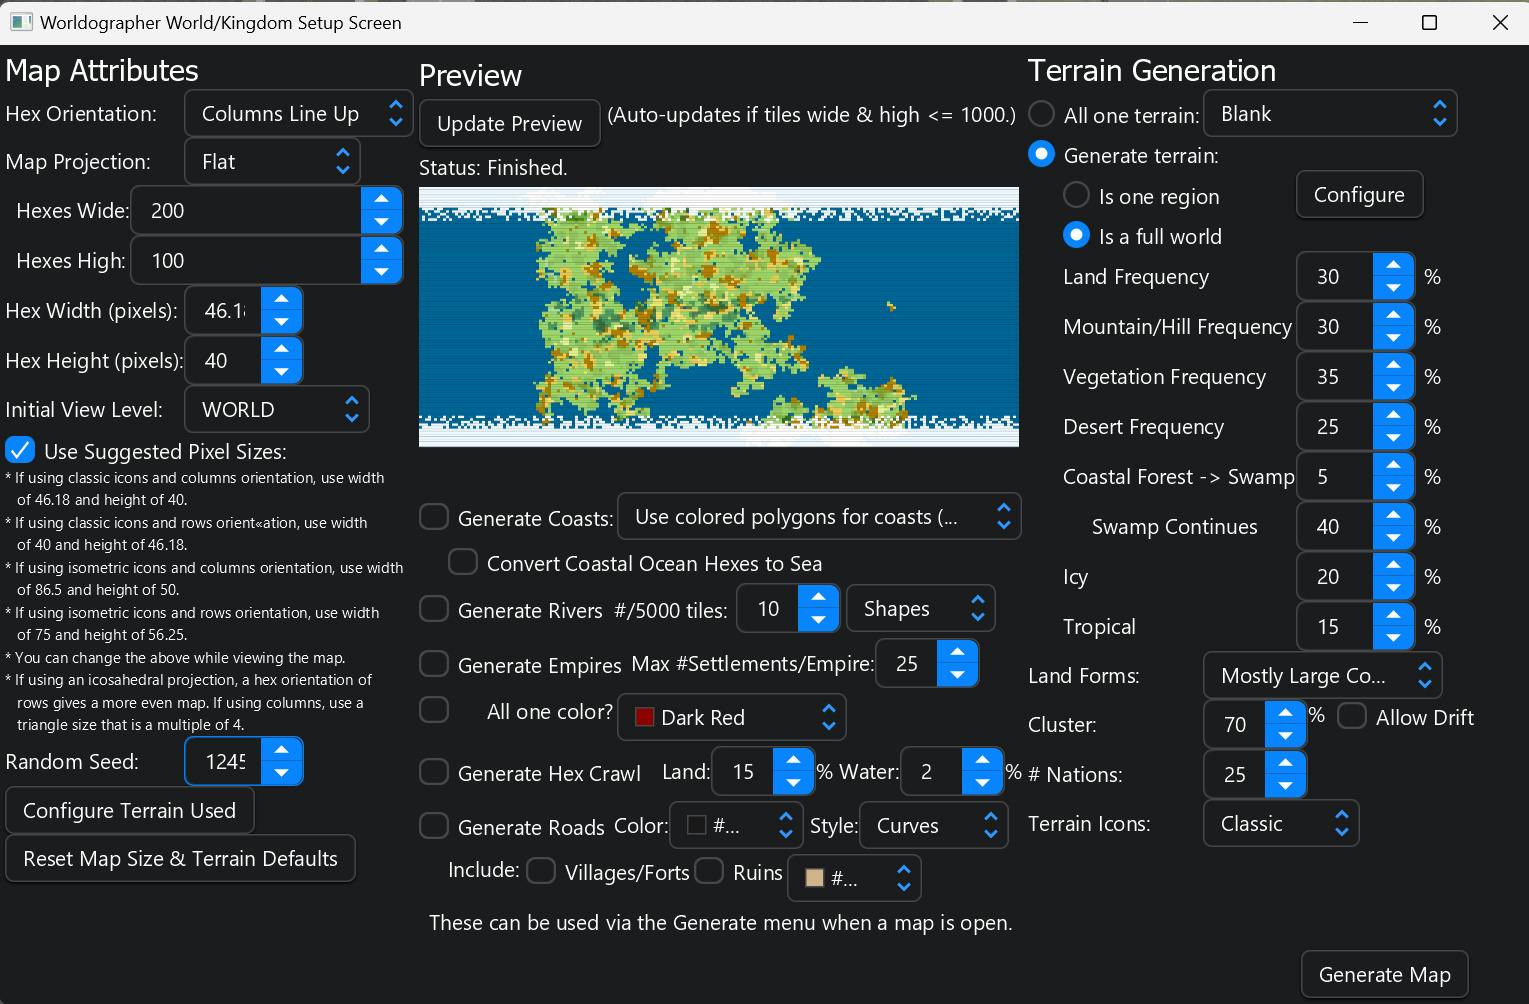Click Generate Map
The width and height of the screenshot is (1529, 1004).
coord(1384,973)
